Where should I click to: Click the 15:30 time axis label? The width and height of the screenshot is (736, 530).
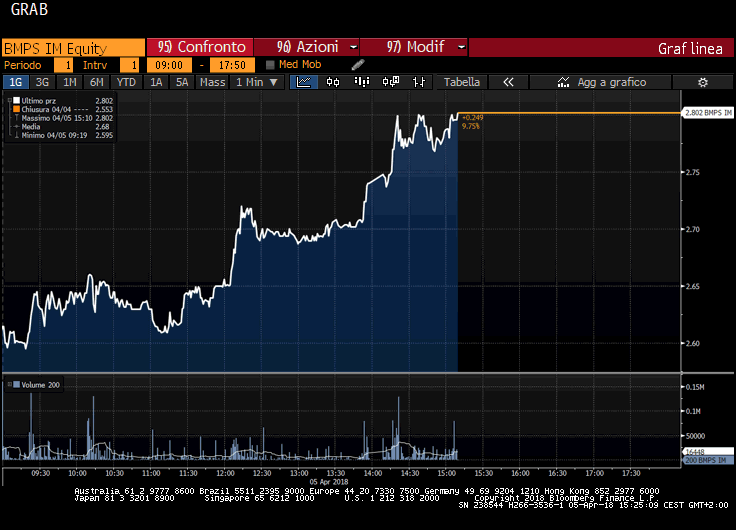click(x=483, y=473)
